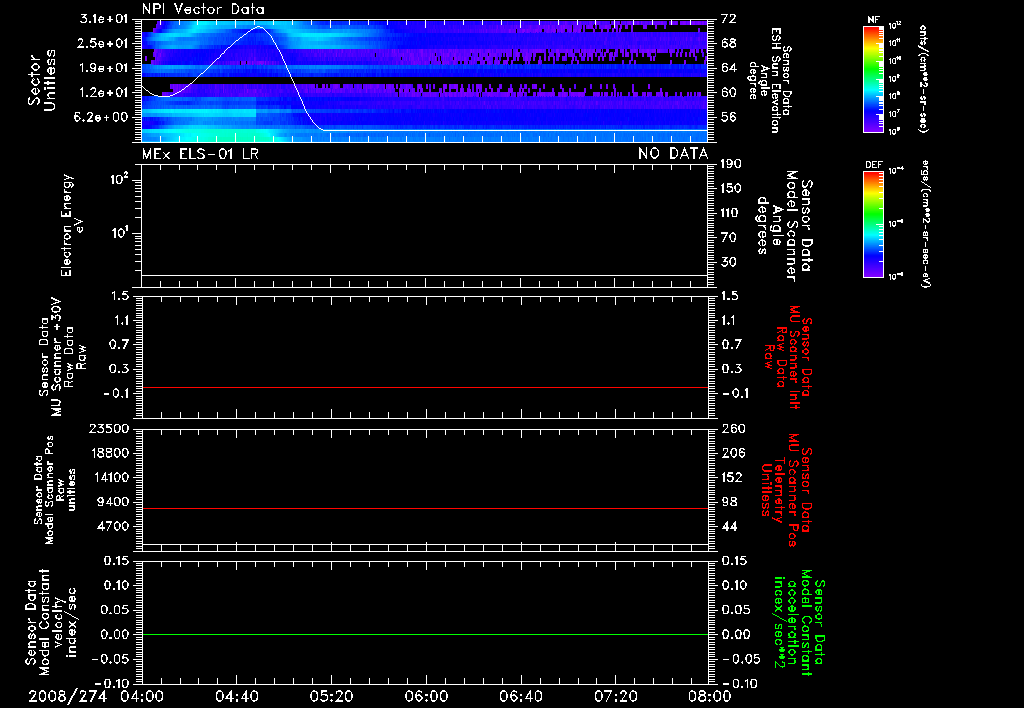Click the 05:20 time axis label
This screenshot has width=1024, height=708.
point(331,696)
